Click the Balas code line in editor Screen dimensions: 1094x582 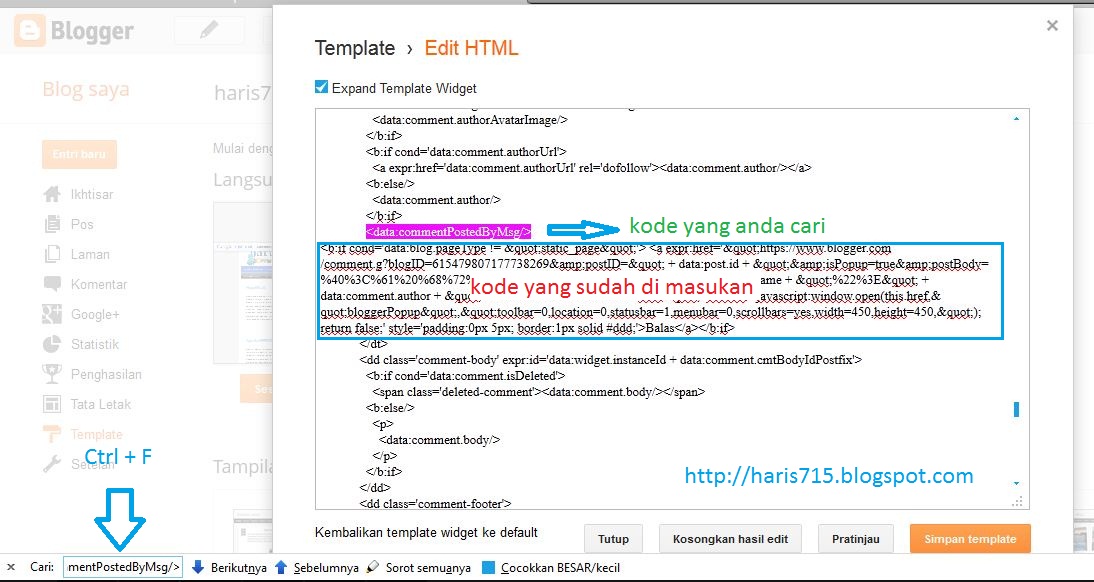528,327
